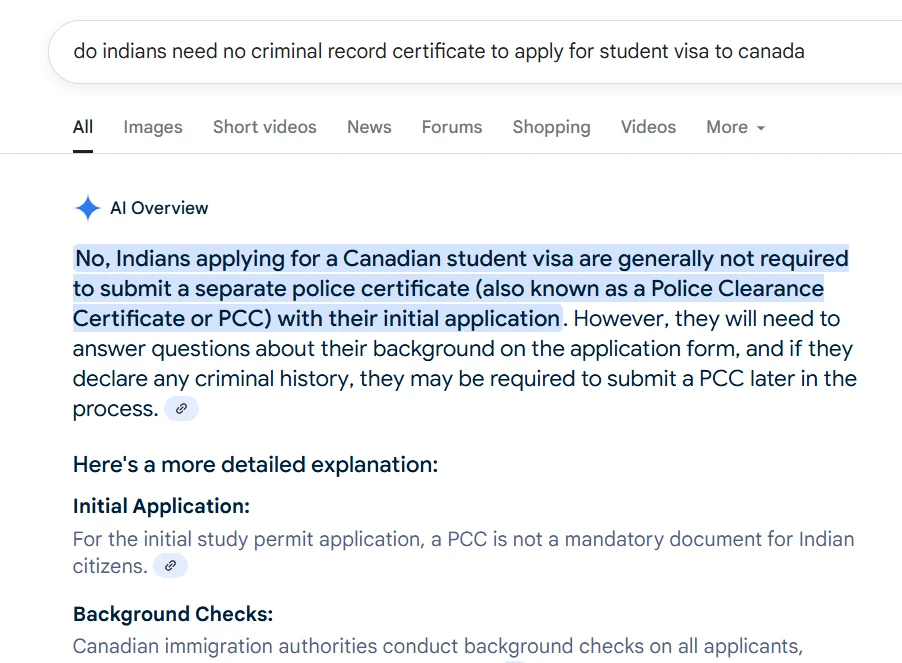Expand the More search filters dropdown
Image resolution: width=902 pixels, height=663 pixels.
(735, 127)
